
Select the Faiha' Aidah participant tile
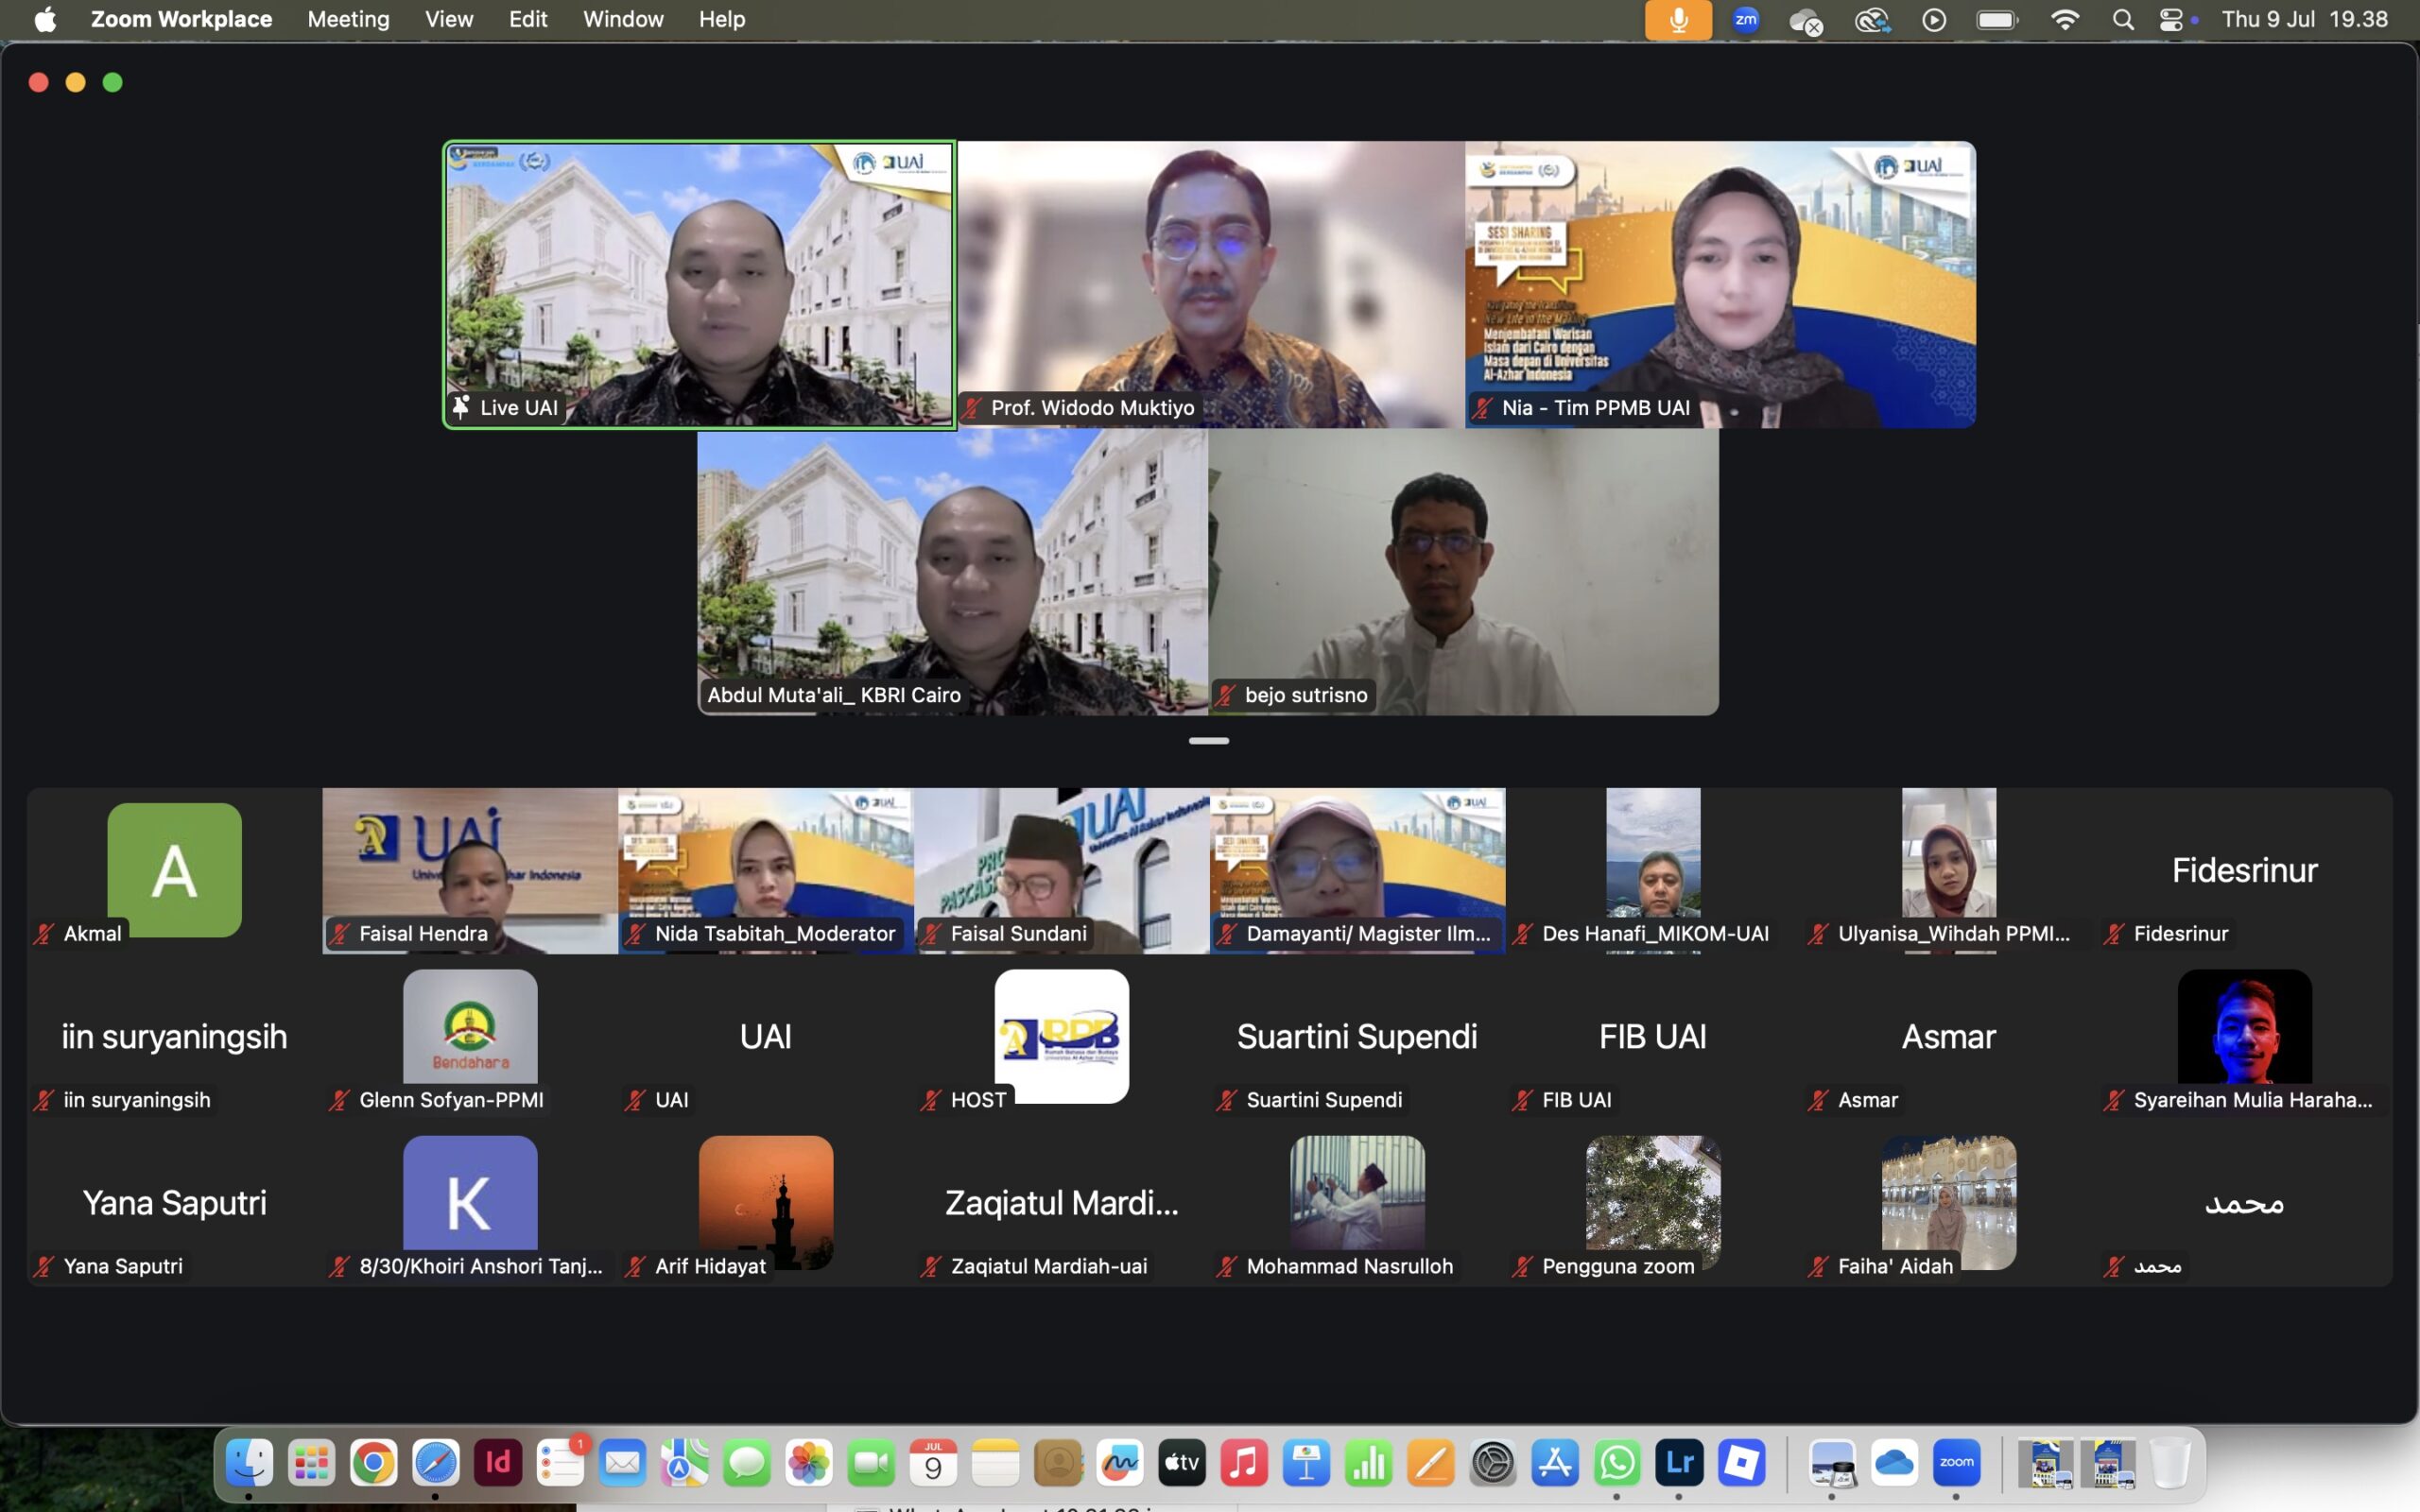pyautogui.click(x=1949, y=1203)
